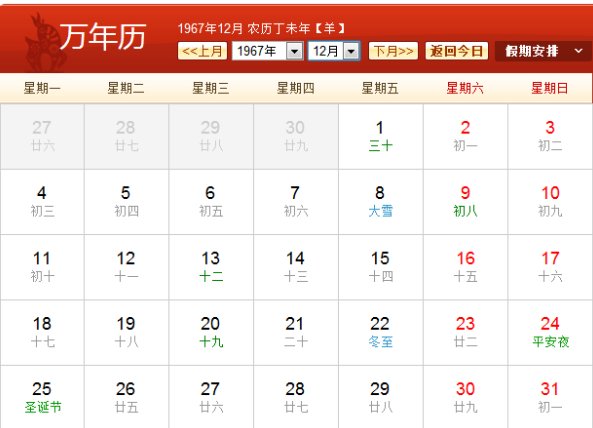Select December 10 (初九)
The image size is (593, 428).
click(x=550, y=202)
